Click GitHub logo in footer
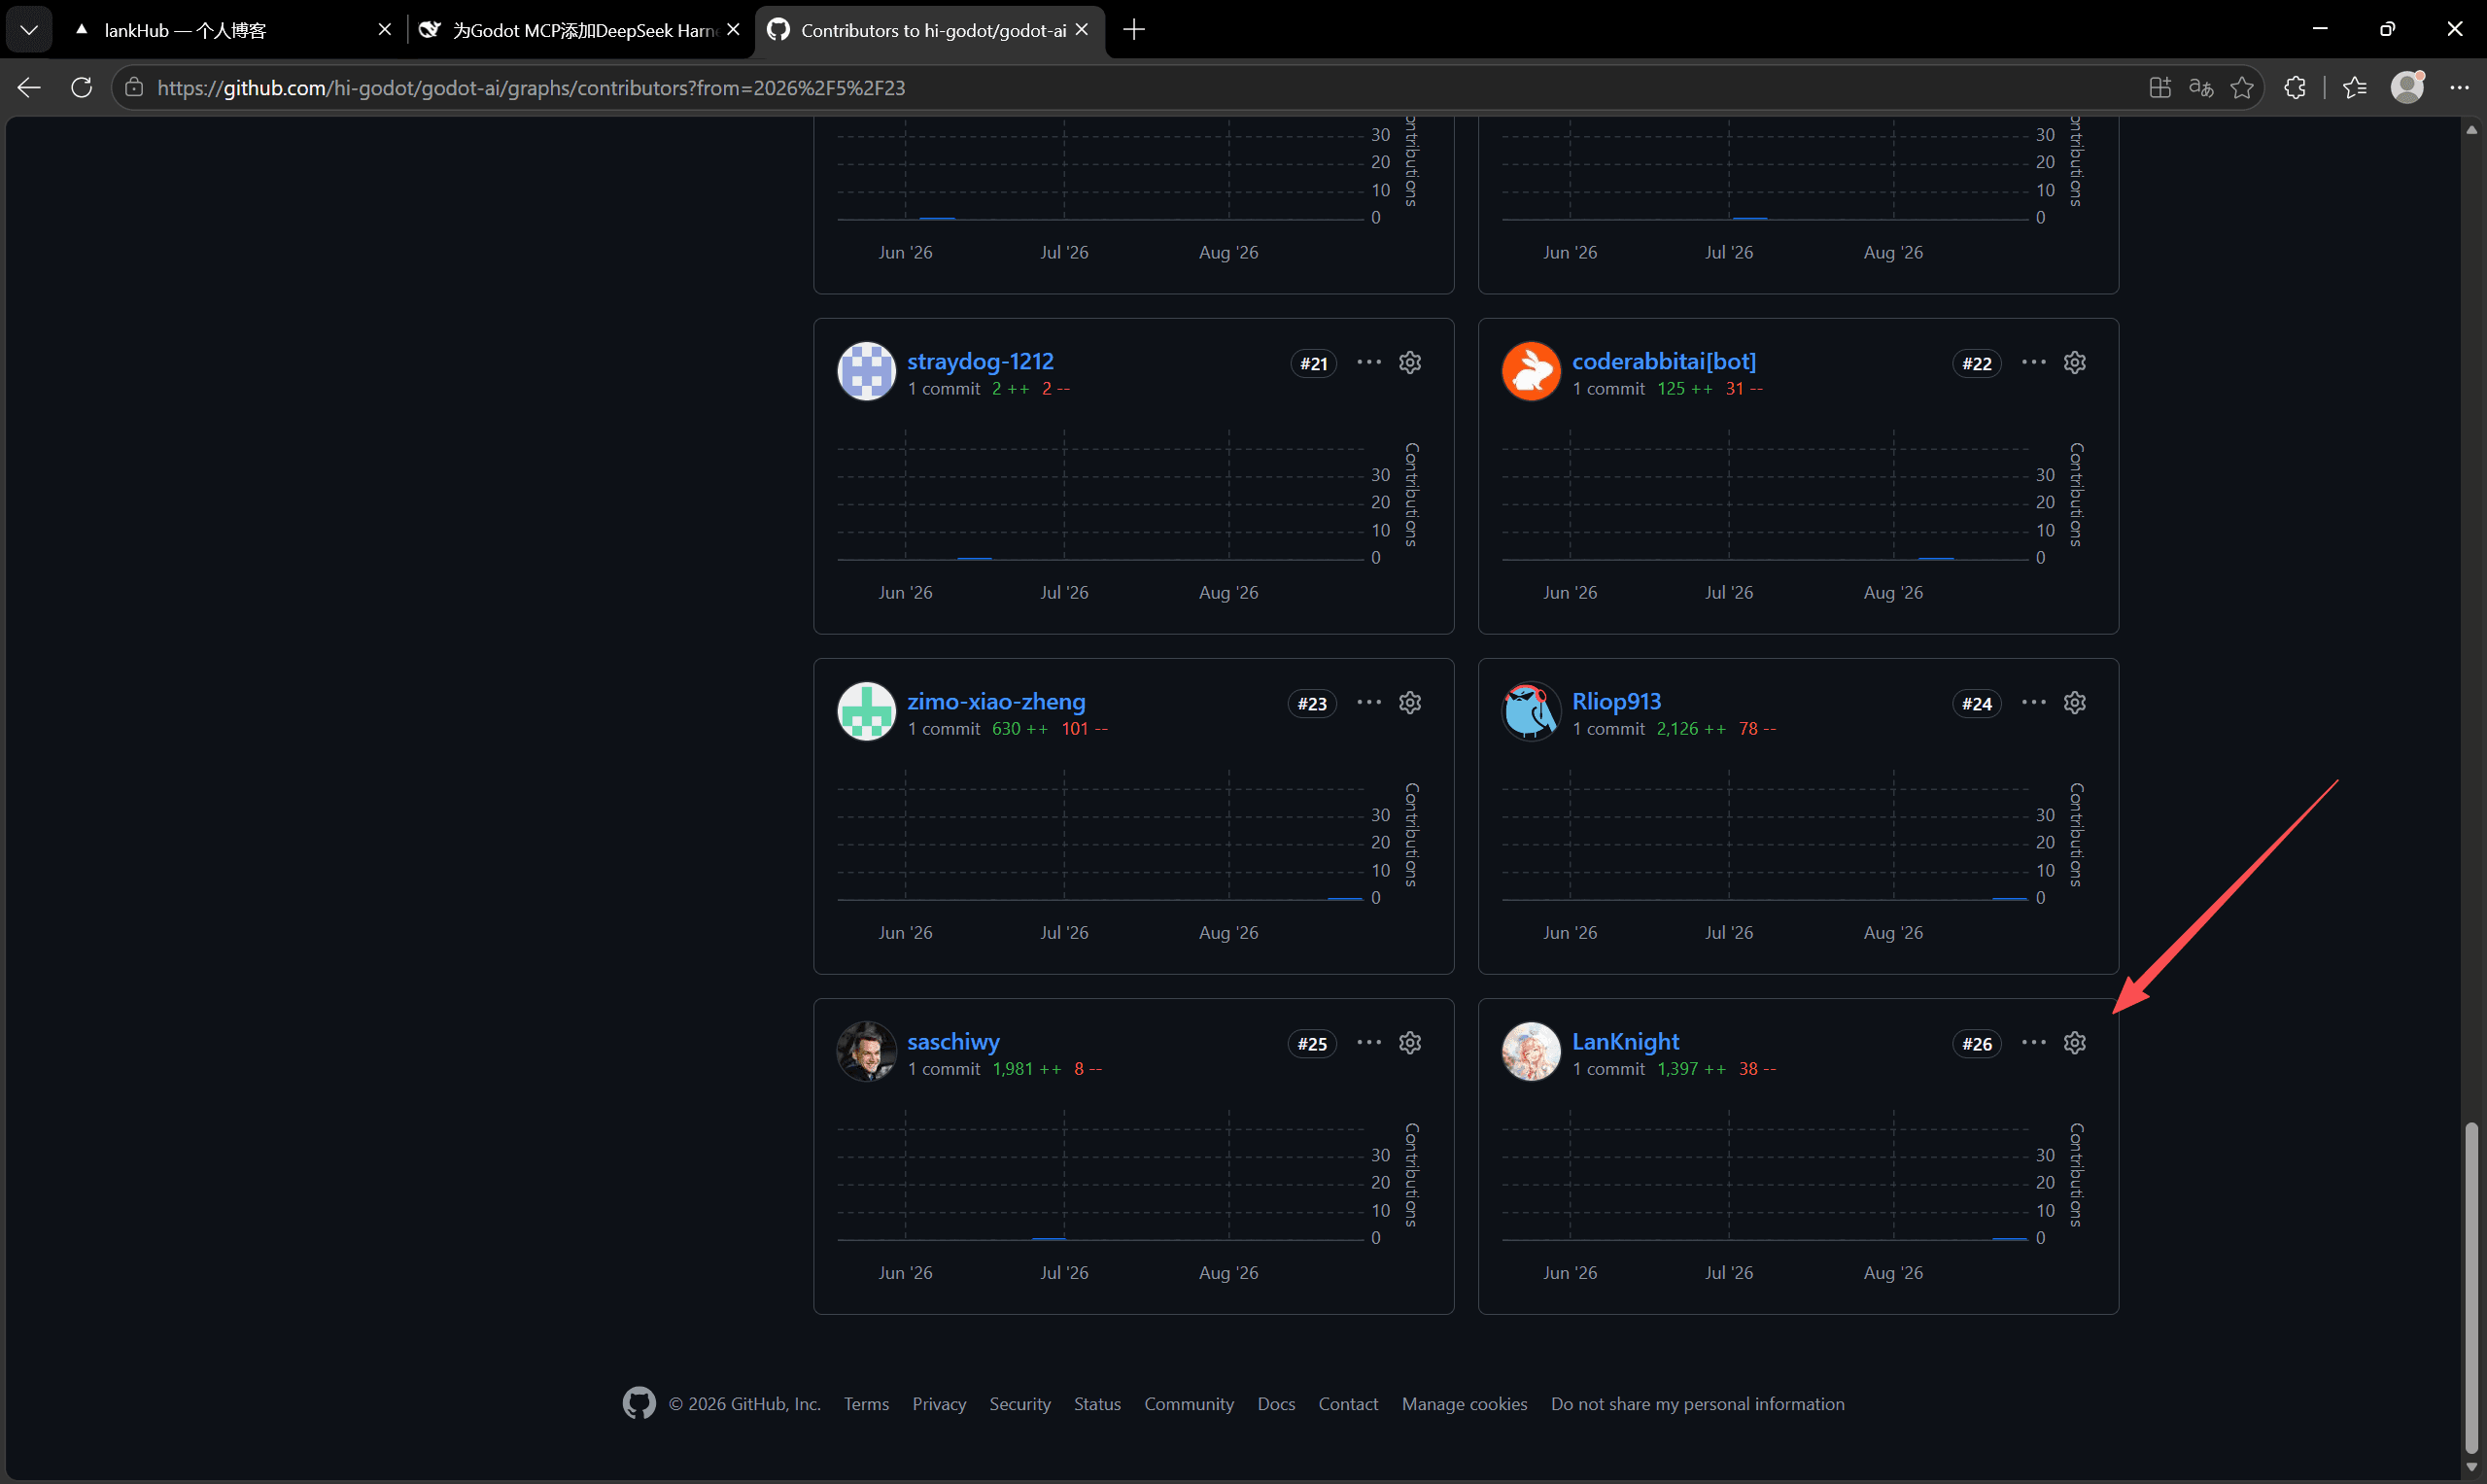The height and width of the screenshot is (1484, 2487). coord(639,1403)
